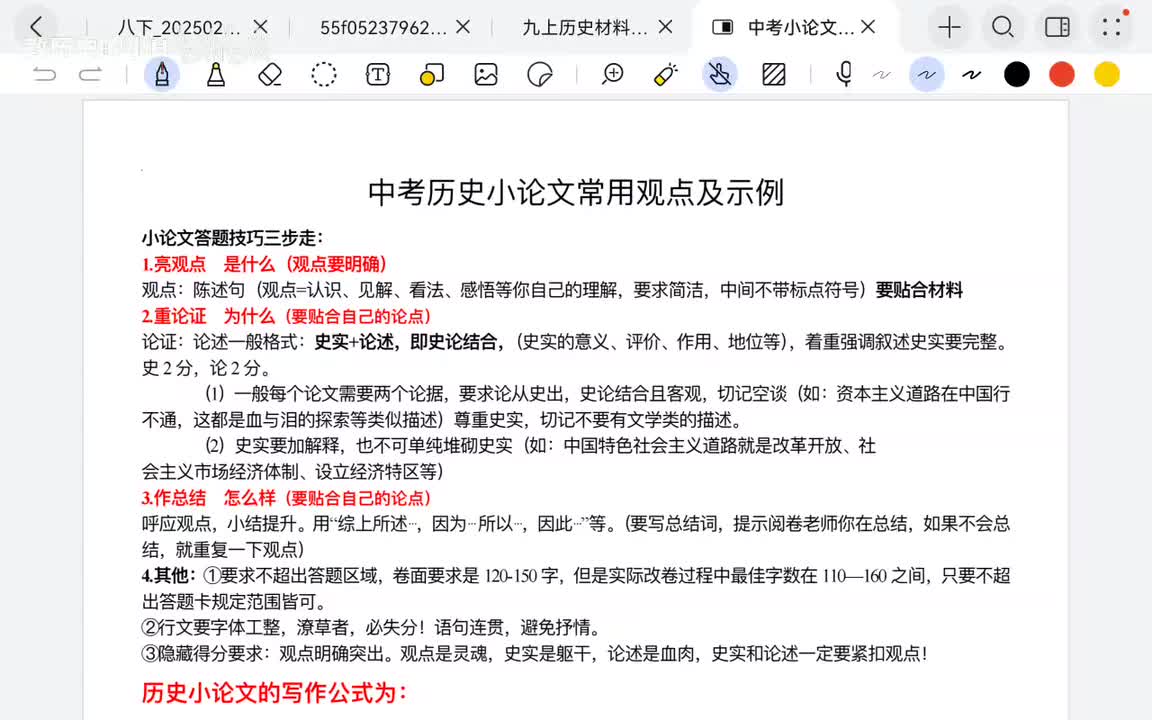Open document search
Viewport: 1152px width, 720px height.
click(x=1003, y=27)
